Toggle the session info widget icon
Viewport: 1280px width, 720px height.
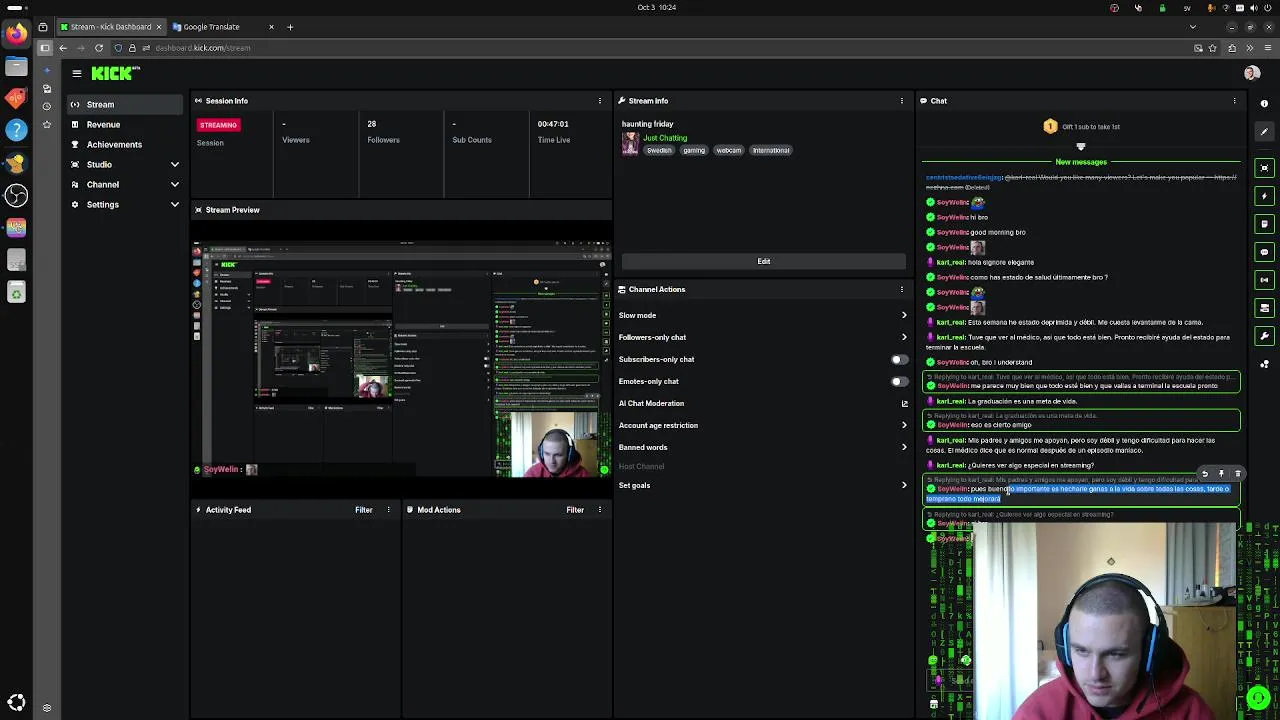tap(1264, 280)
